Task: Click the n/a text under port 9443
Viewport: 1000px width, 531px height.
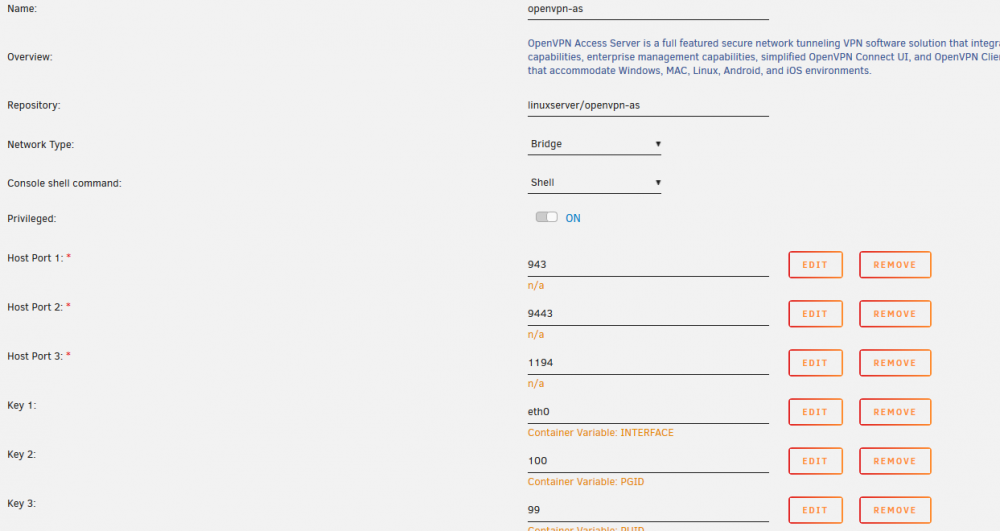Action: [536, 335]
